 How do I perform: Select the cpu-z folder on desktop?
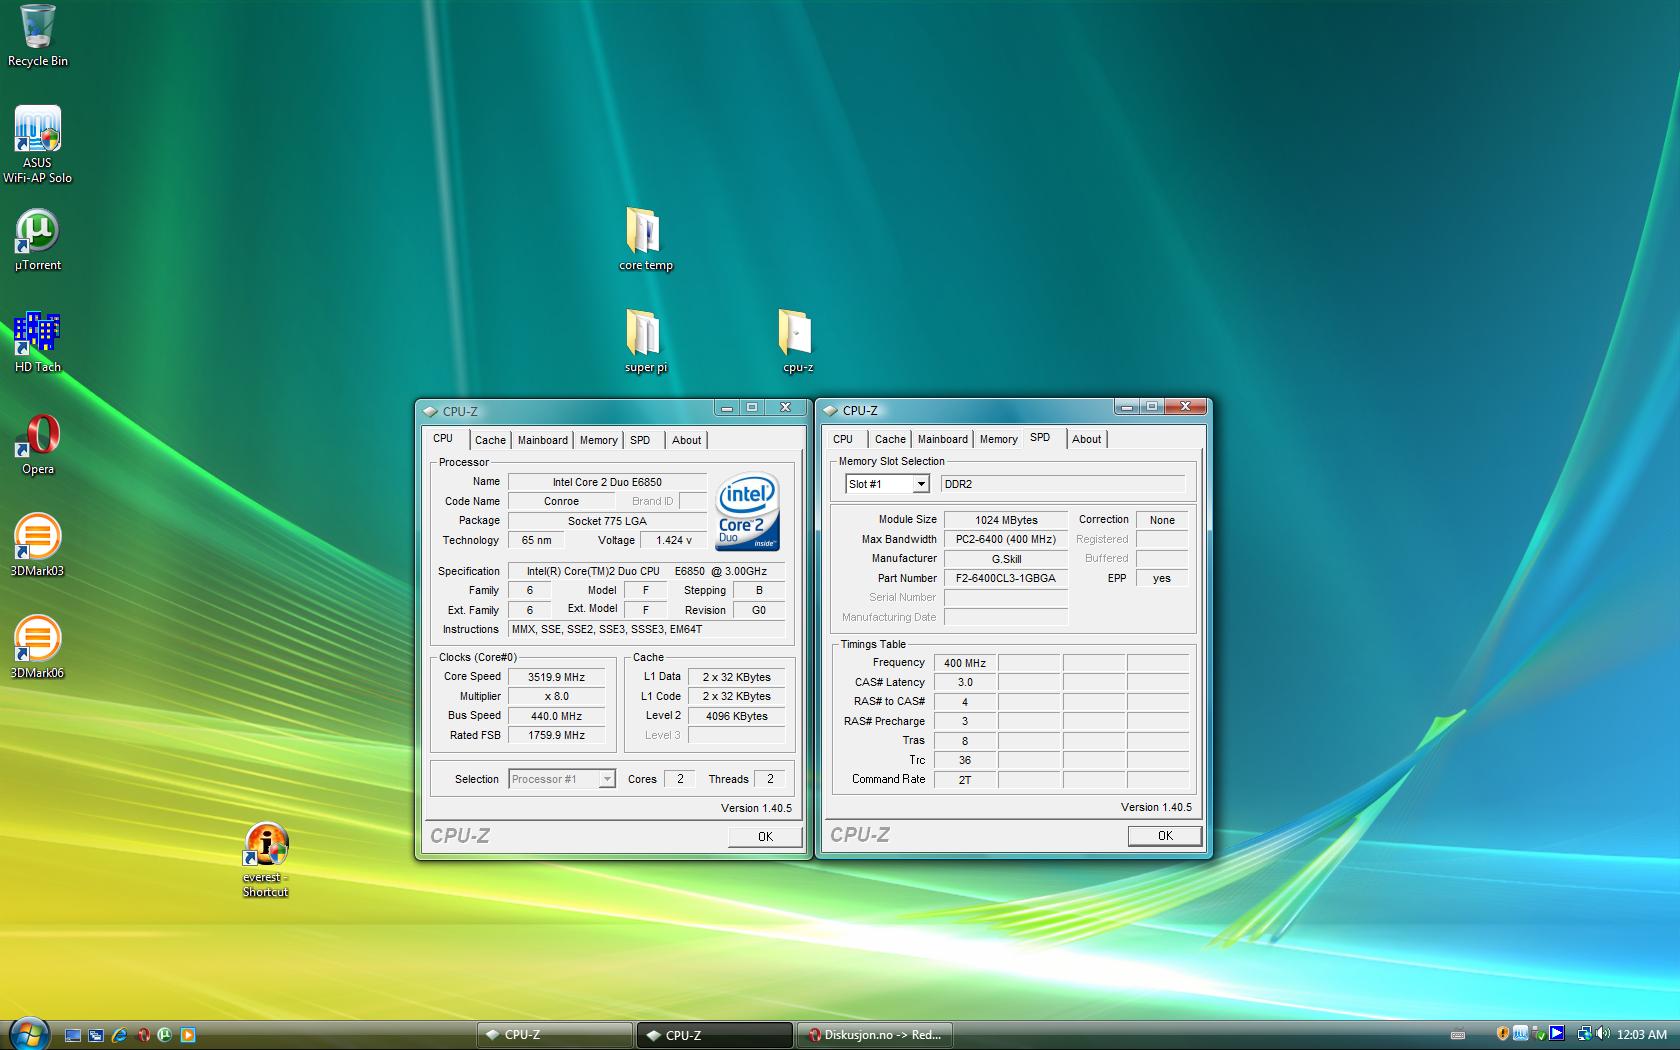(x=797, y=342)
